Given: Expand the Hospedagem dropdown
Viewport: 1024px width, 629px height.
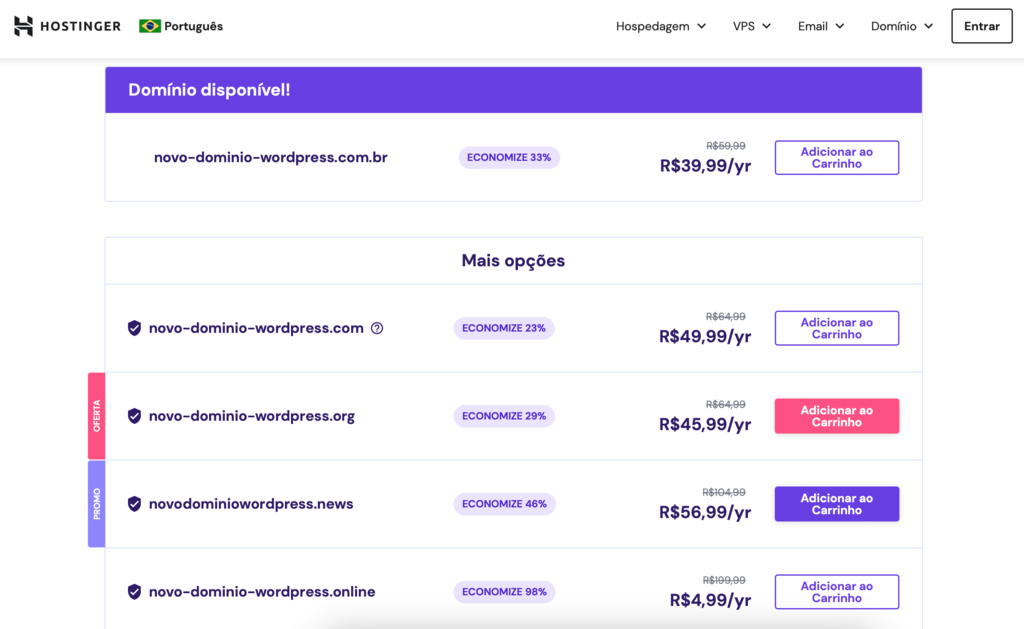Looking at the screenshot, I should click(x=660, y=26).
